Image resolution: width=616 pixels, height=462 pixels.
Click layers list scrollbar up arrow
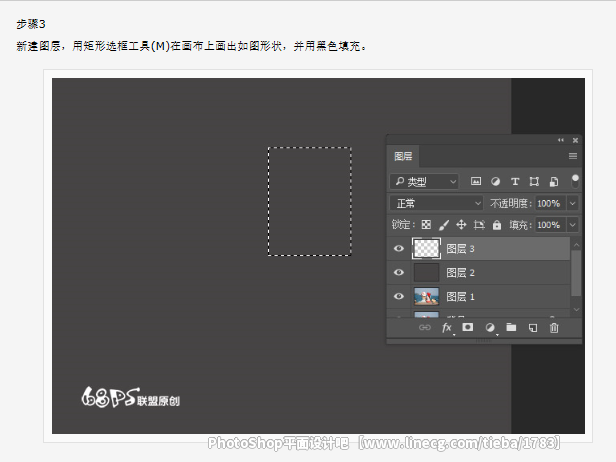[x=576, y=244]
